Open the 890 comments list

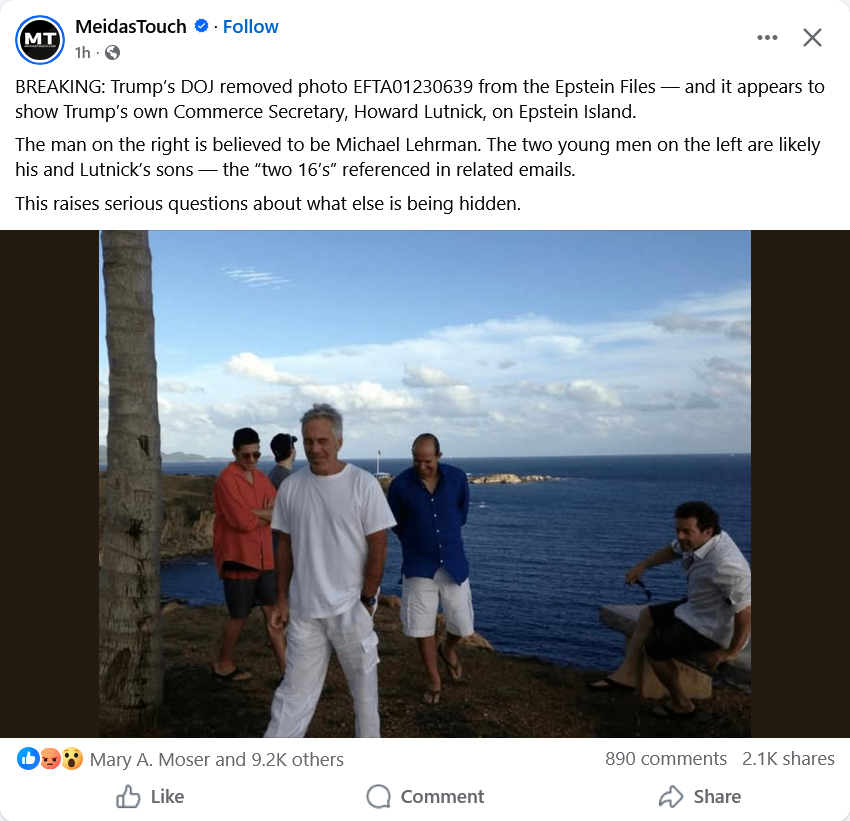coord(665,759)
